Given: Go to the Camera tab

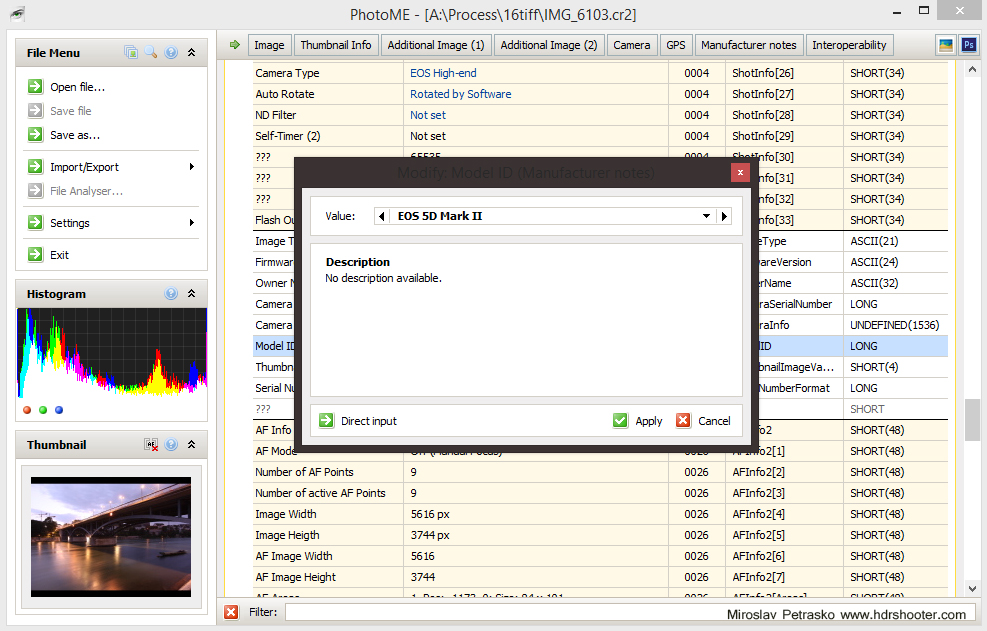Looking at the screenshot, I should [x=632, y=45].
